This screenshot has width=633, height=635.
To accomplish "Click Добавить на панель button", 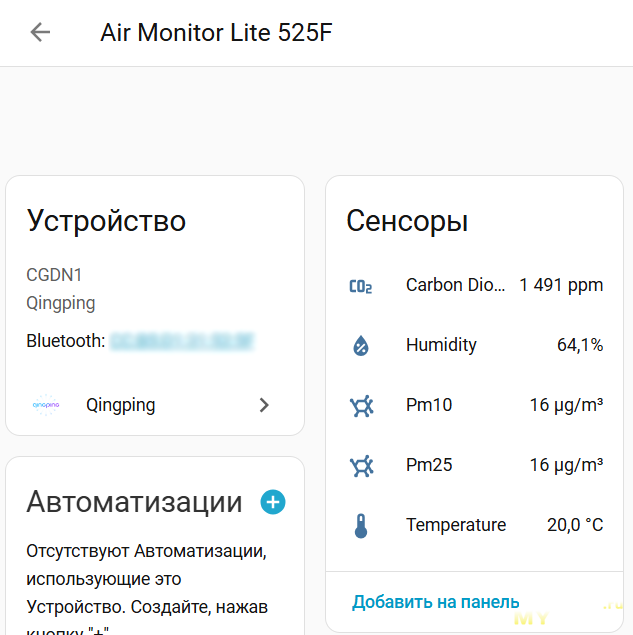I will (435, 601).
